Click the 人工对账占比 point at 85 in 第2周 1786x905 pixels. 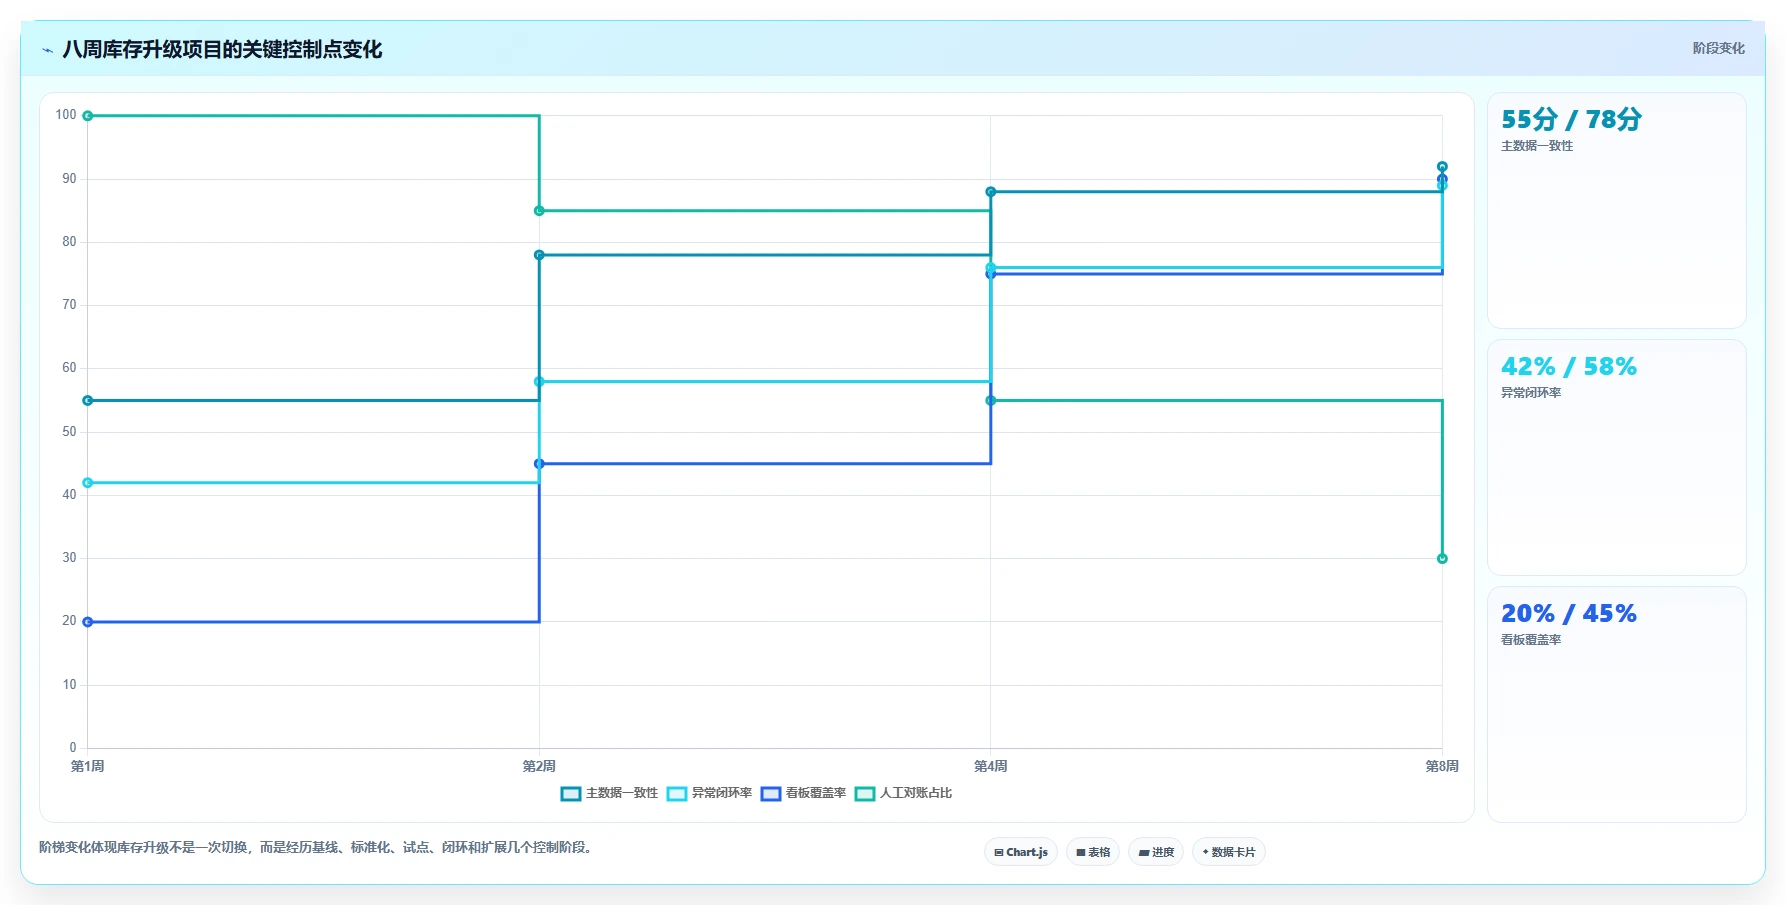coord(539,211)
